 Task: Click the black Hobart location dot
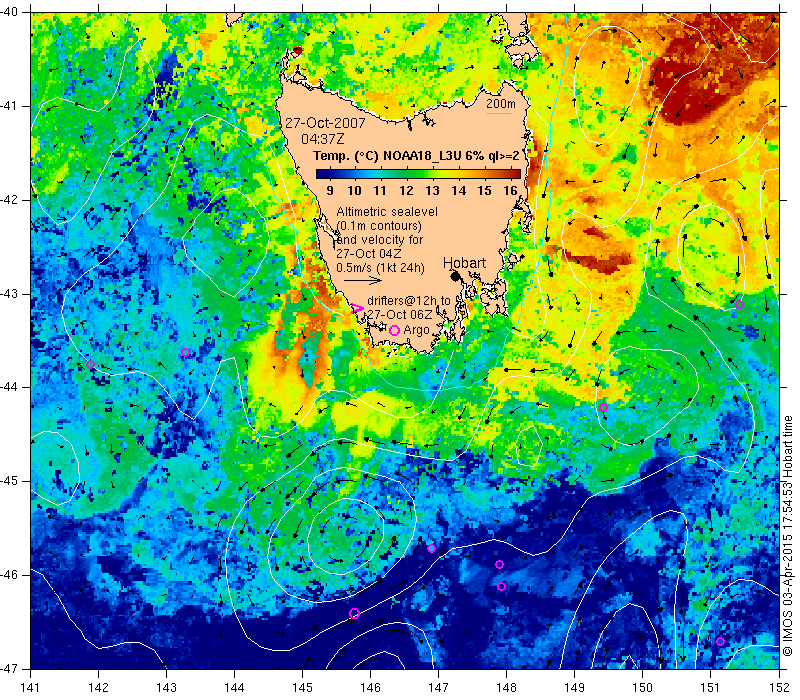455,276
